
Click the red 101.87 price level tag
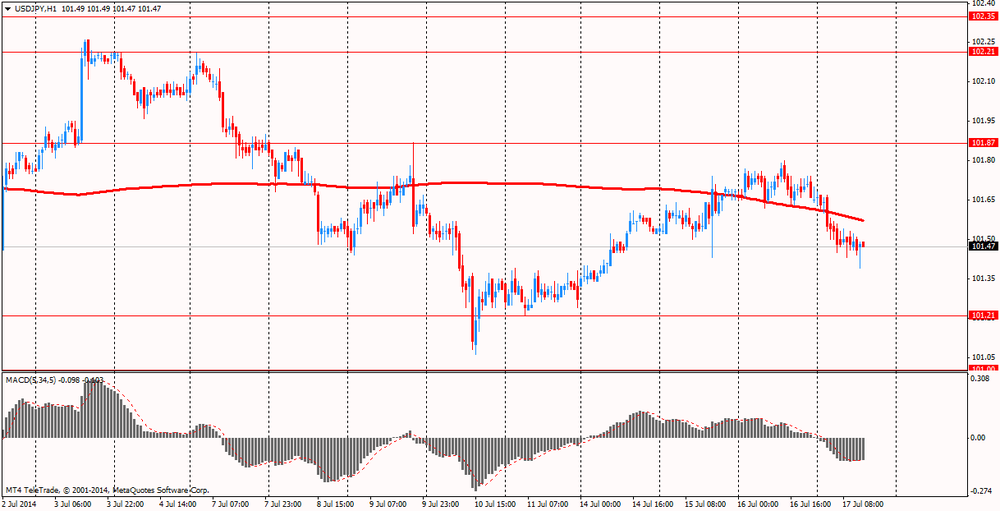983,143
